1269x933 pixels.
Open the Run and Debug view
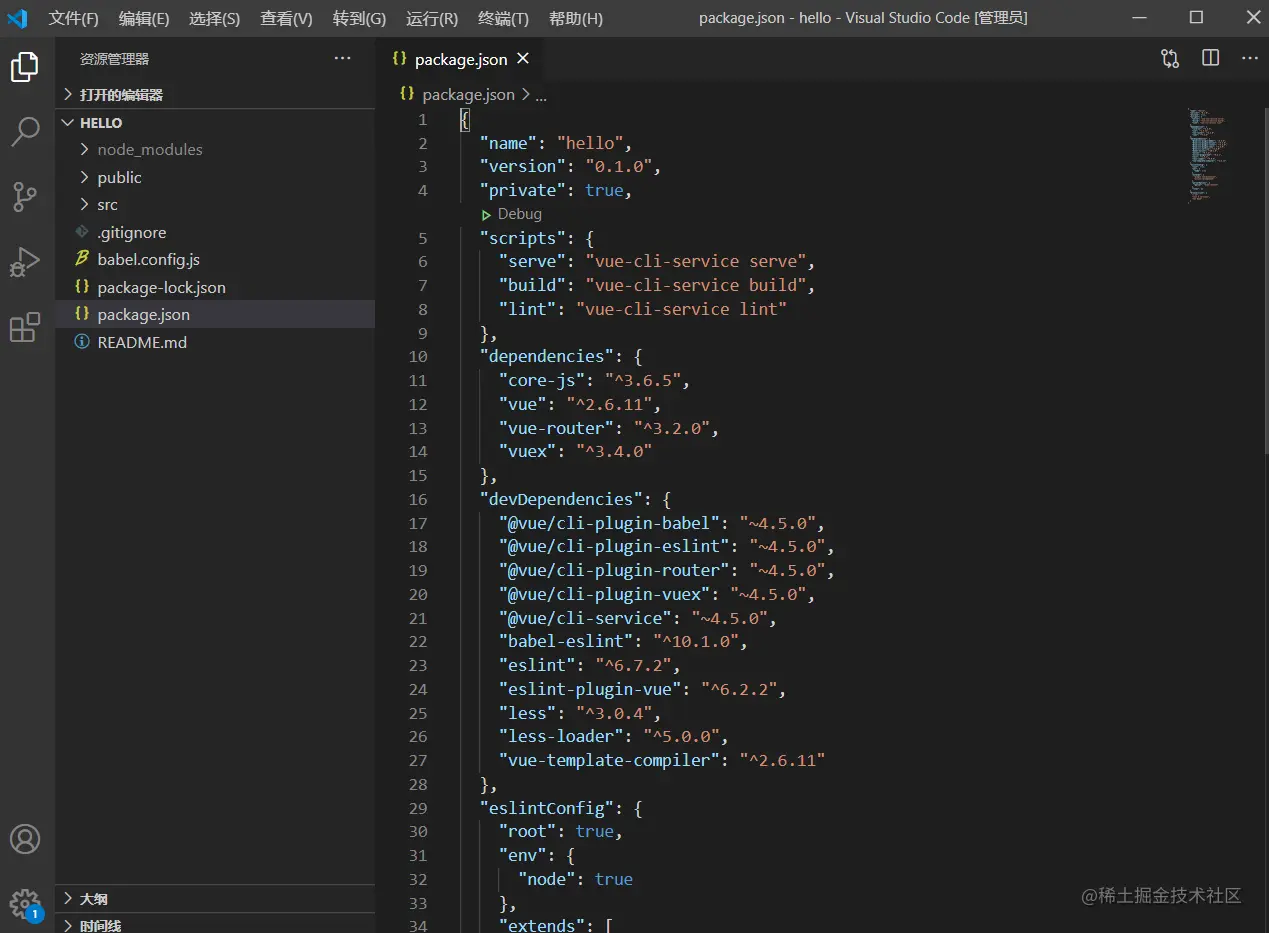[25, 262]
